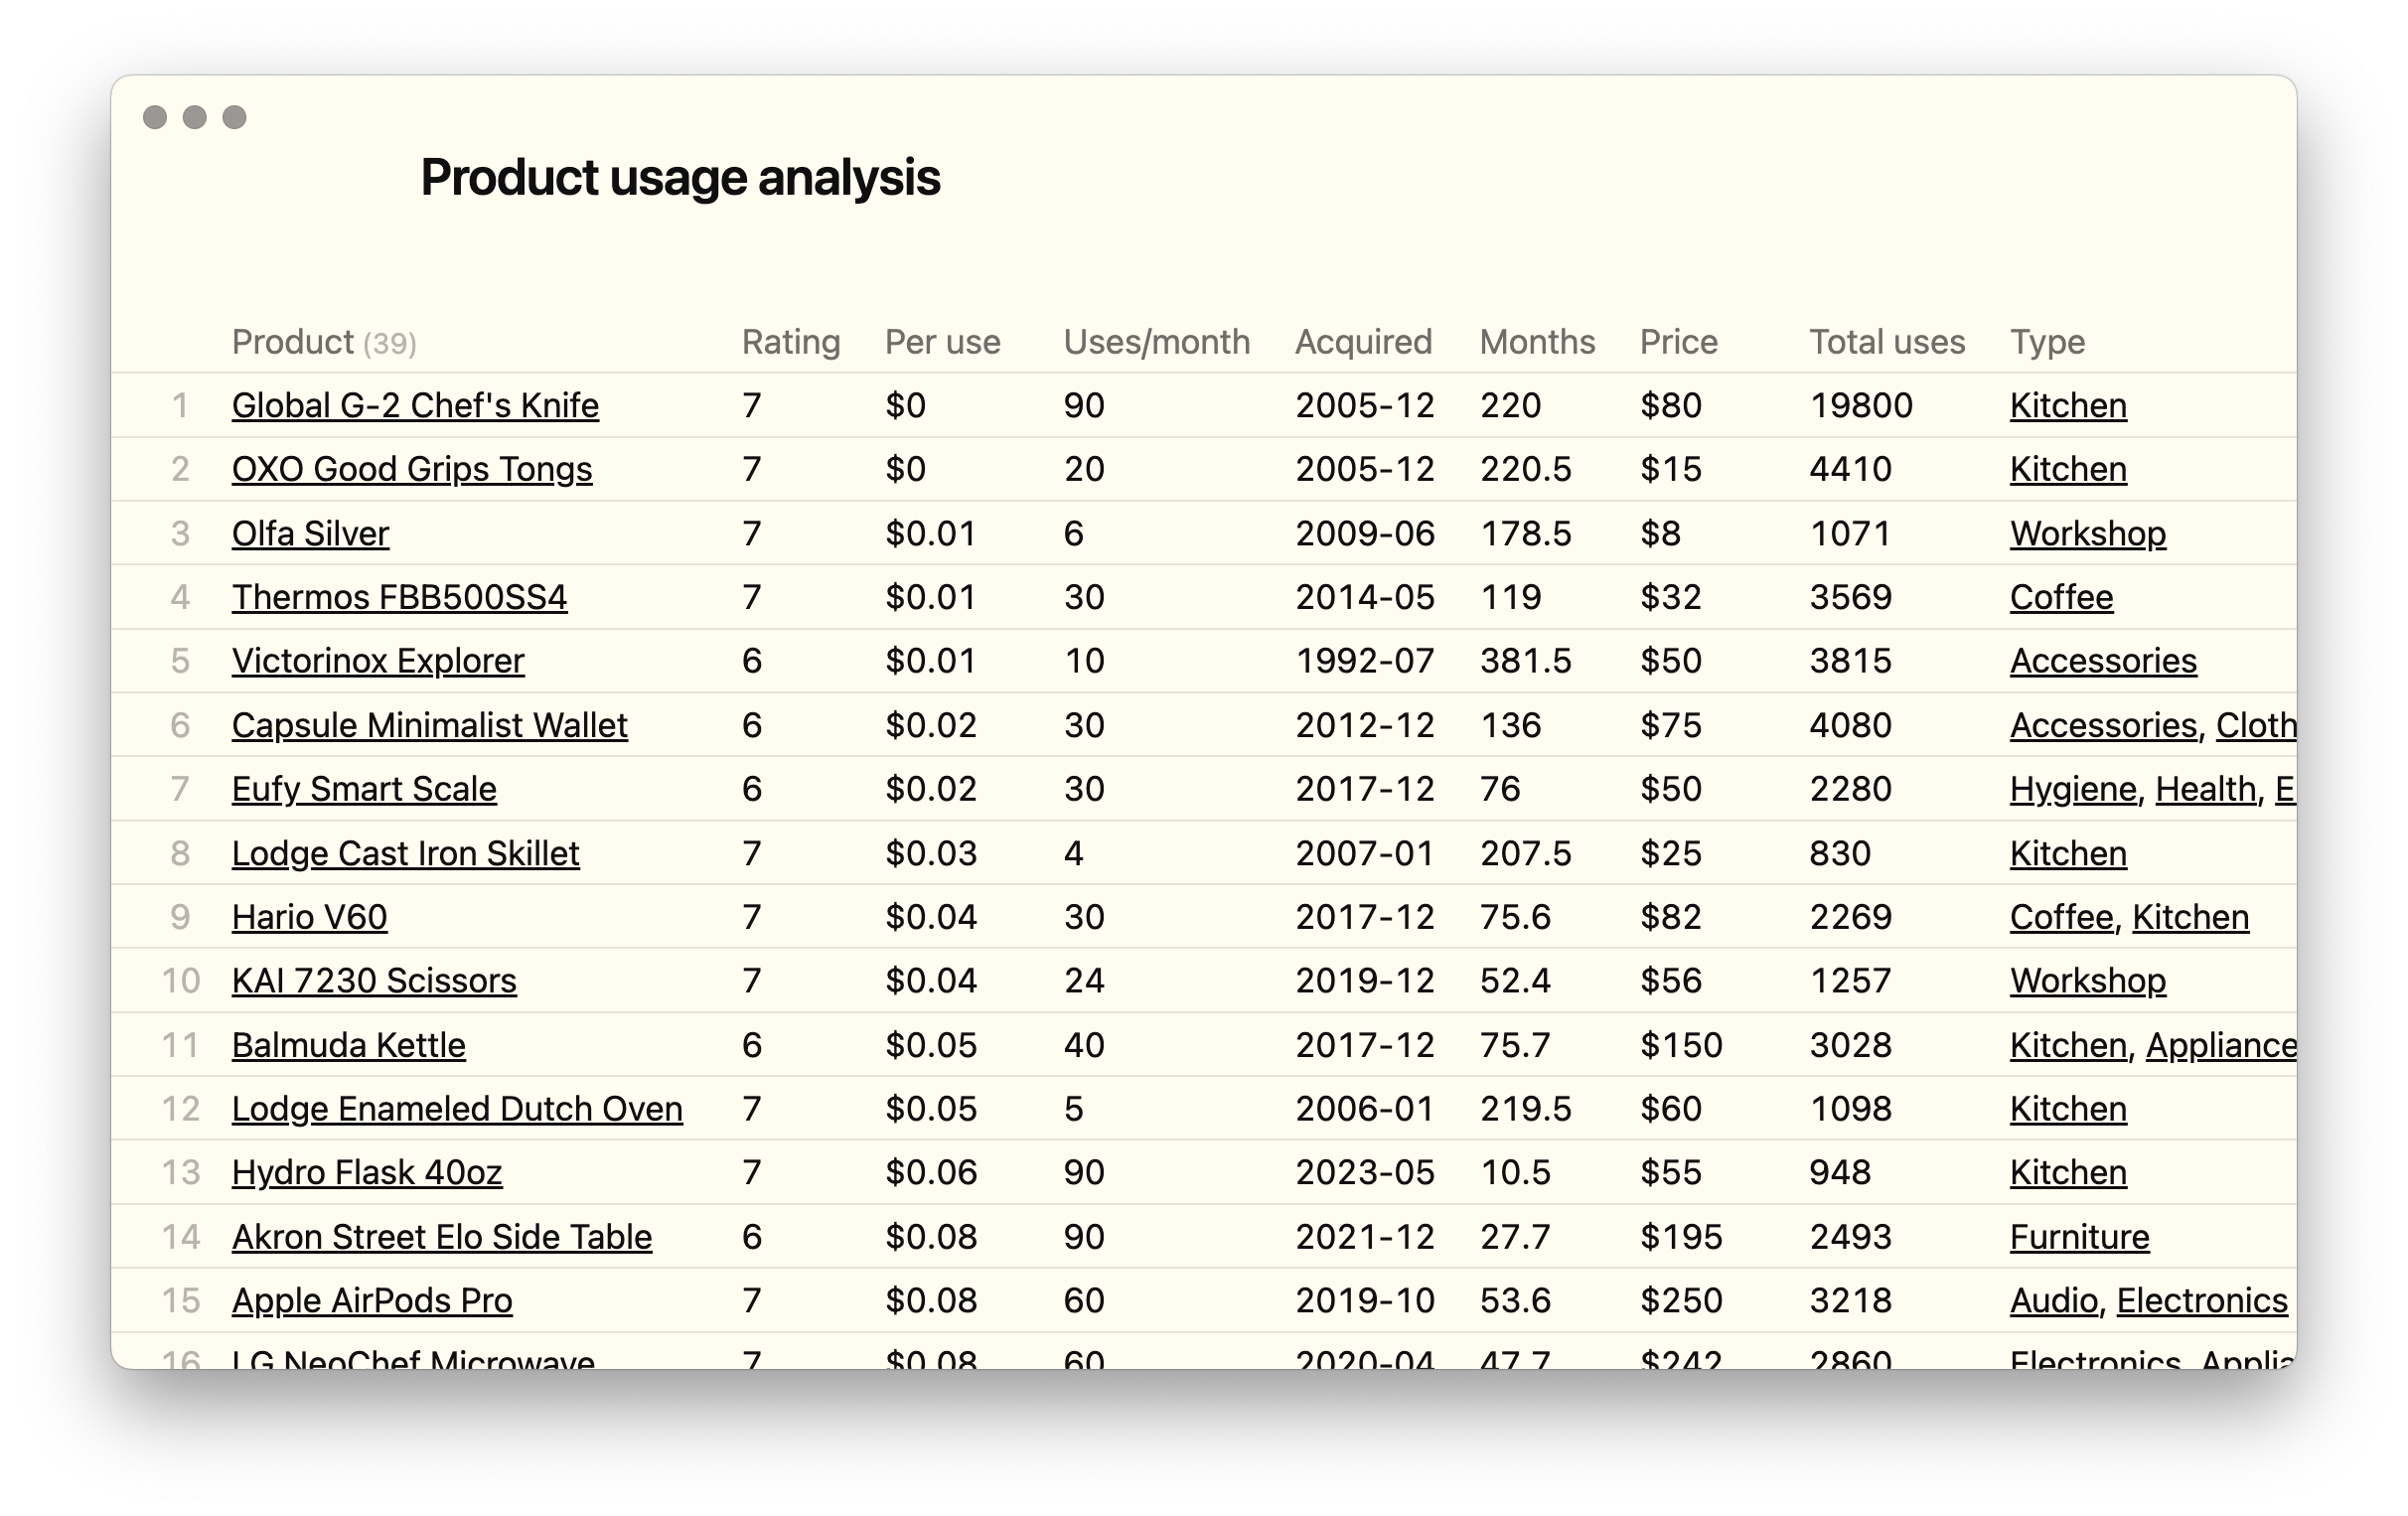Select the months value 178.5
The height and width of the screenshot is (1516, 2408).
(1526, 533)
